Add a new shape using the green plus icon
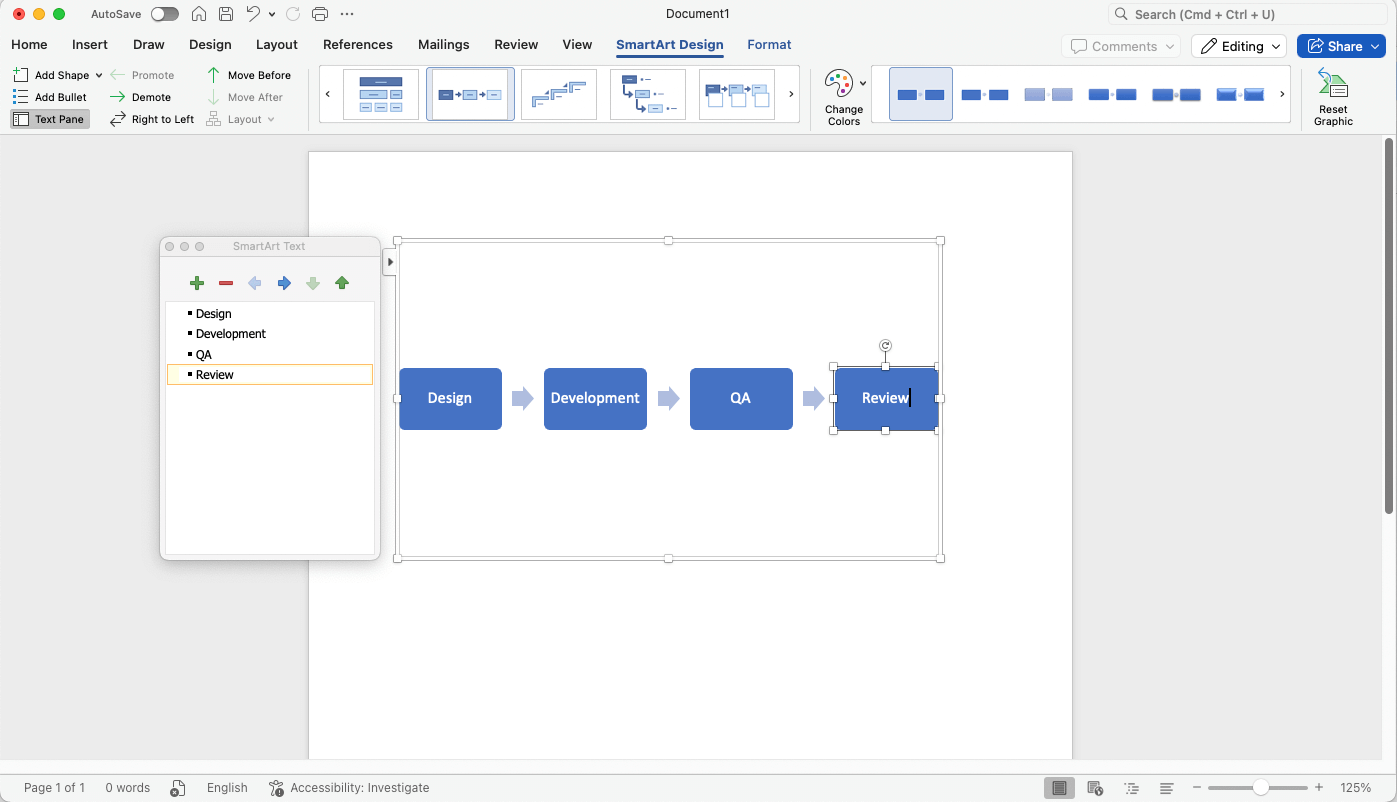The image size is (1397, 802). pos(197,283)
